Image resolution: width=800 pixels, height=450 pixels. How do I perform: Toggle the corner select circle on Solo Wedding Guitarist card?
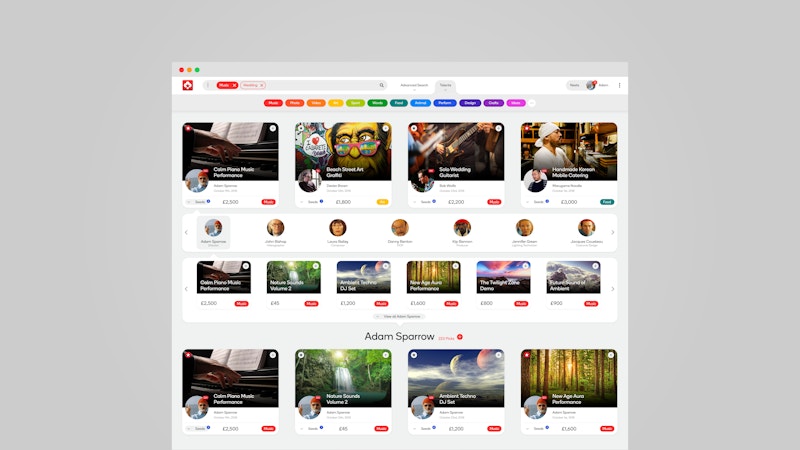coord(498,128)
